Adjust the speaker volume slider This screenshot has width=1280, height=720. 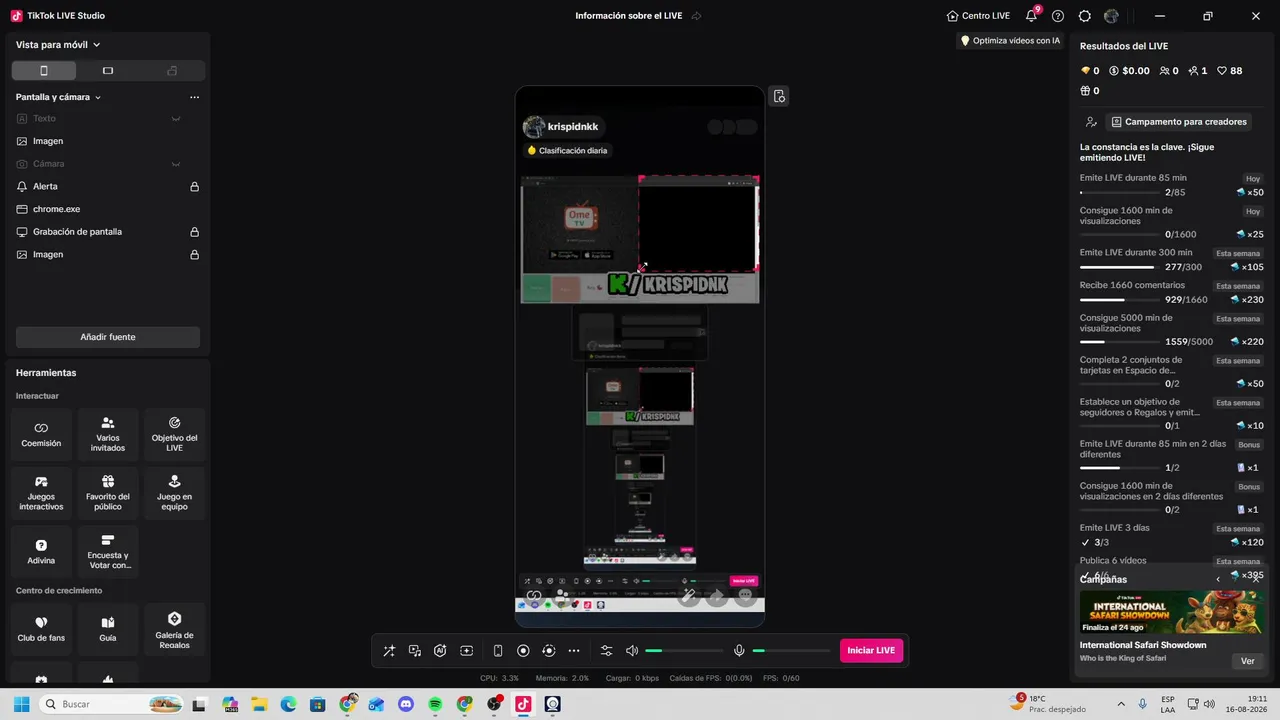click(684, 651)
